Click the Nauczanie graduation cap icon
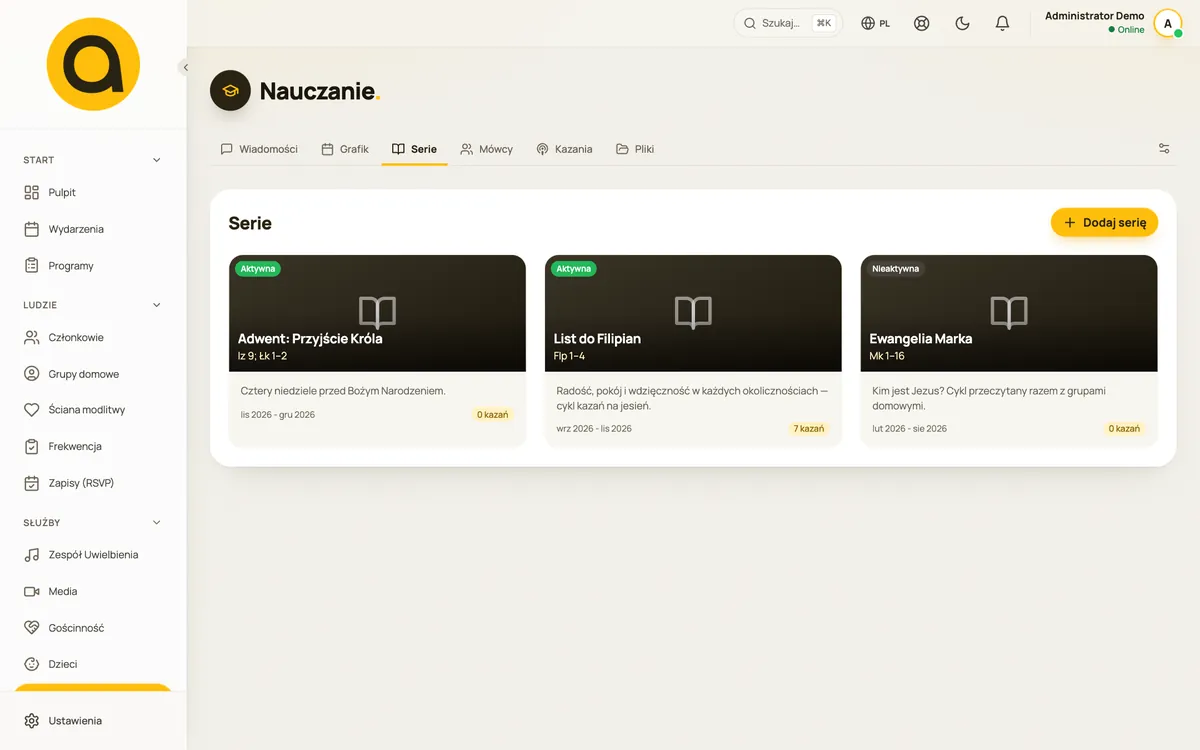This screenshot has height=750, width=1200. tap(230, 91)
